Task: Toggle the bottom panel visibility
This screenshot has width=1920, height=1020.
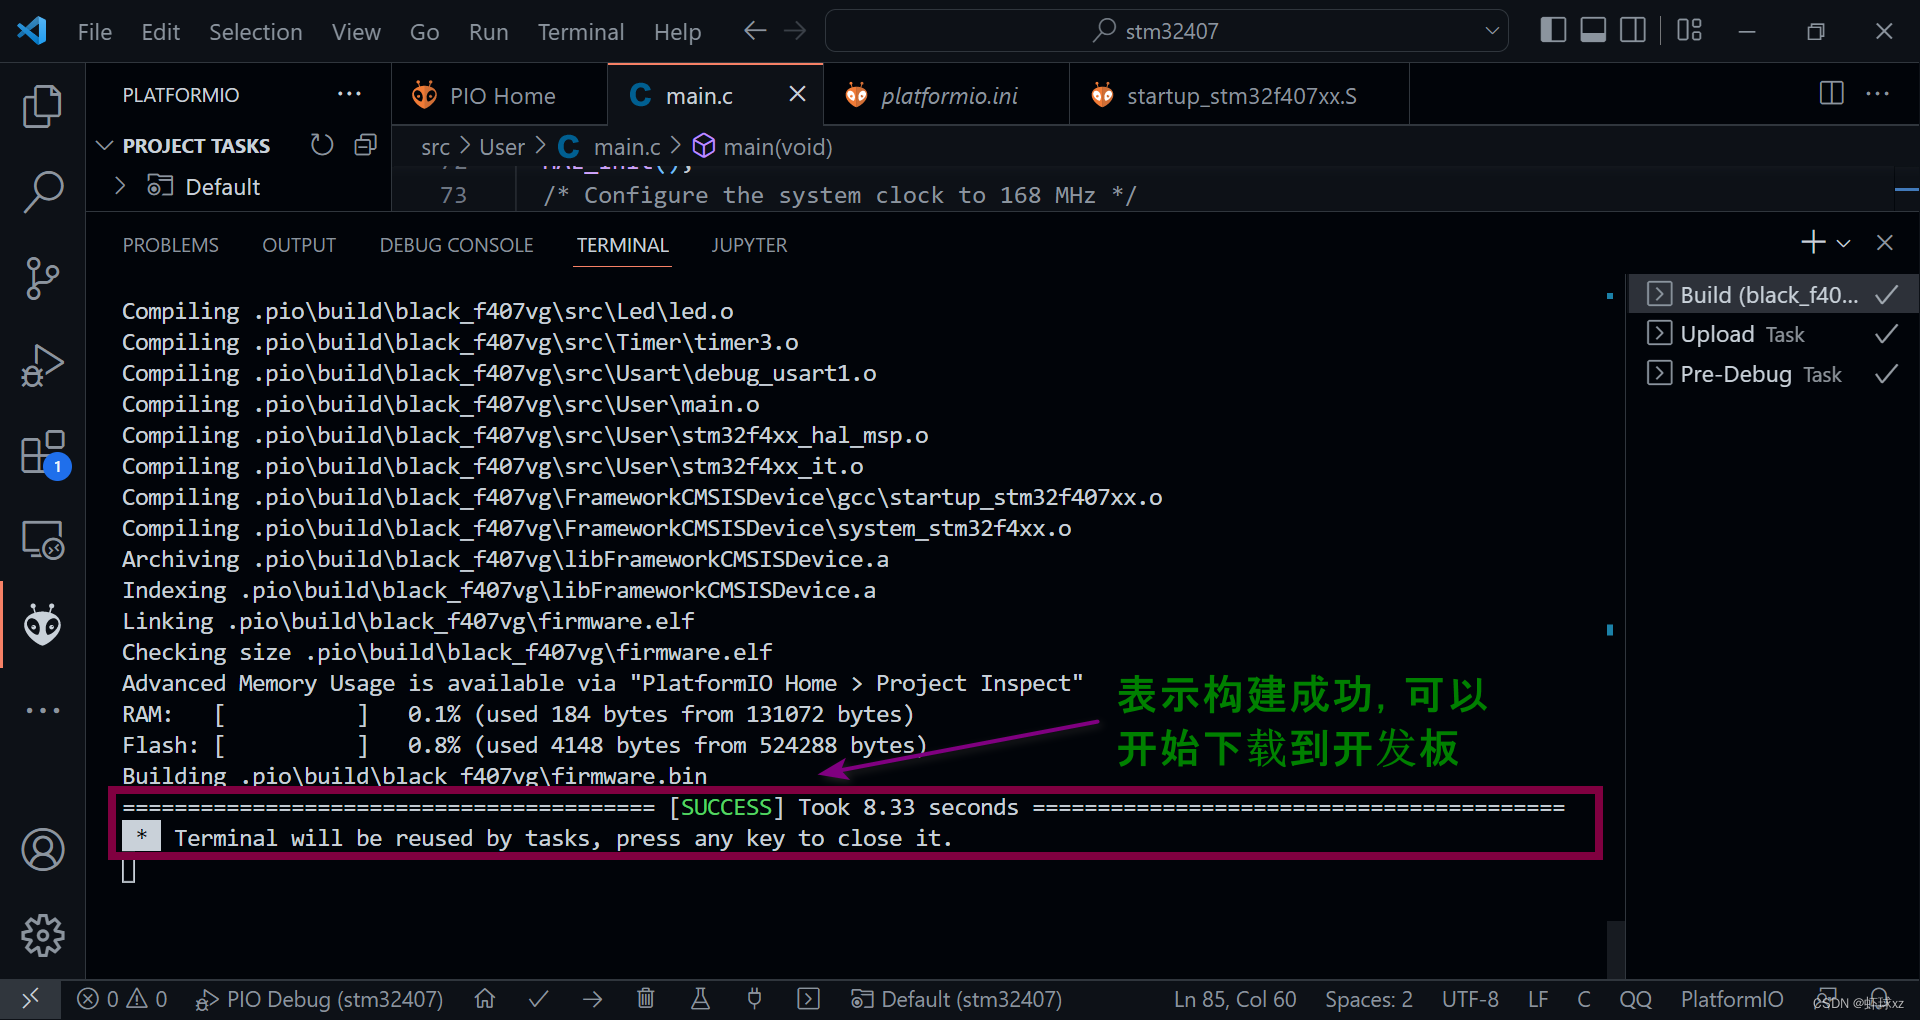Action: click(1593, 31)
